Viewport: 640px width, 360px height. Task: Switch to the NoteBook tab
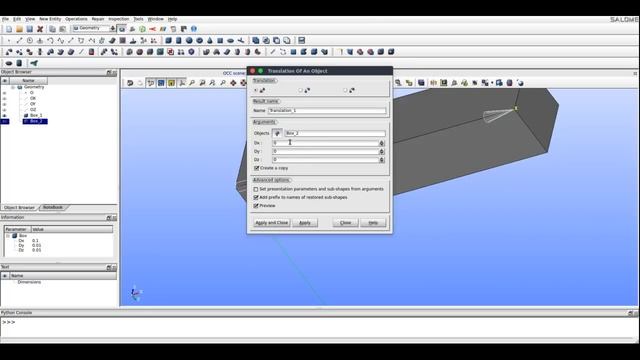coord(53,208)
